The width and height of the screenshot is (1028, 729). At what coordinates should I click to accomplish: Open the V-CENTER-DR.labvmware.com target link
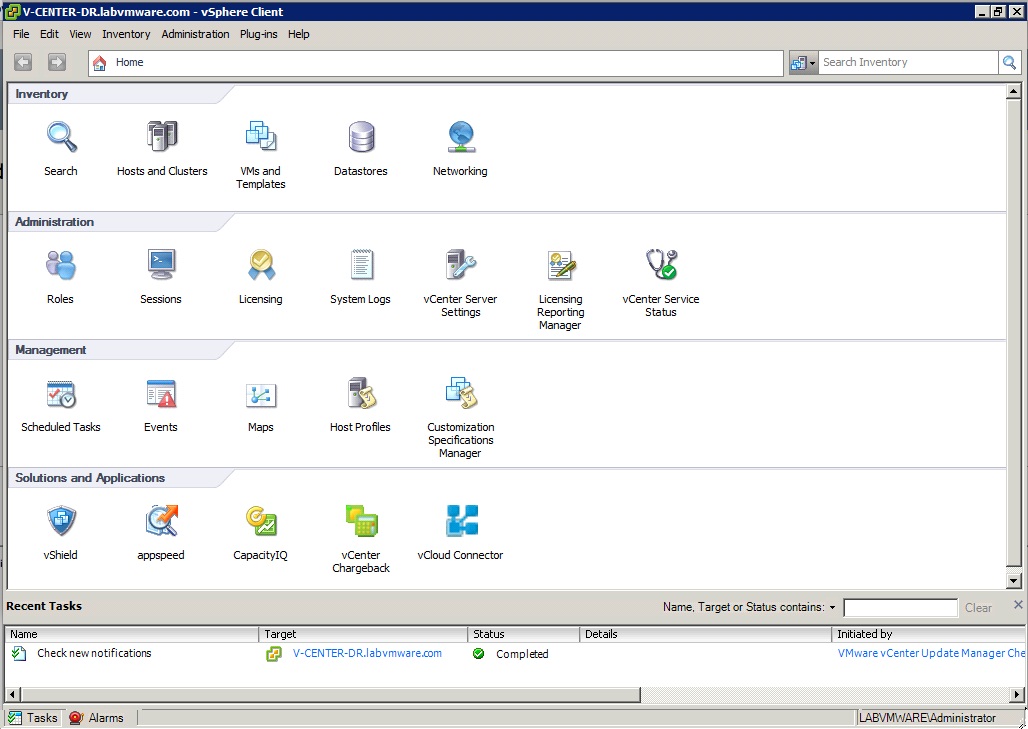tap(367, 653)
